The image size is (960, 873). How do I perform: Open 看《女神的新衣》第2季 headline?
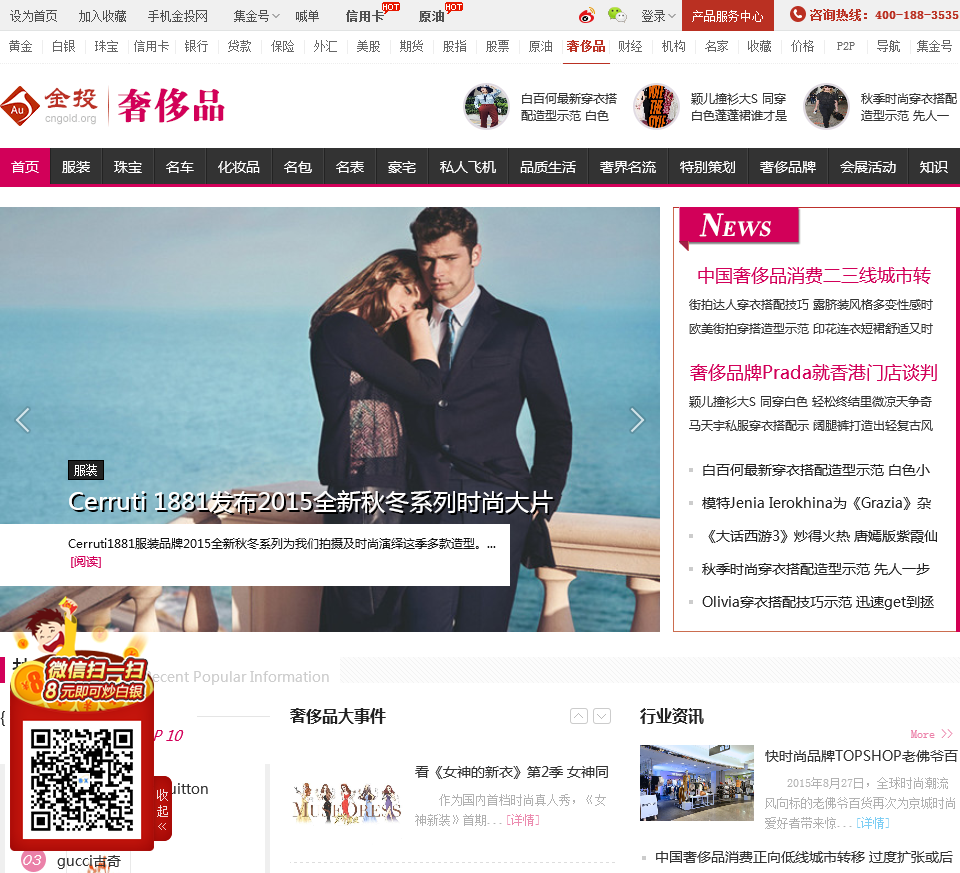[512, 772]
